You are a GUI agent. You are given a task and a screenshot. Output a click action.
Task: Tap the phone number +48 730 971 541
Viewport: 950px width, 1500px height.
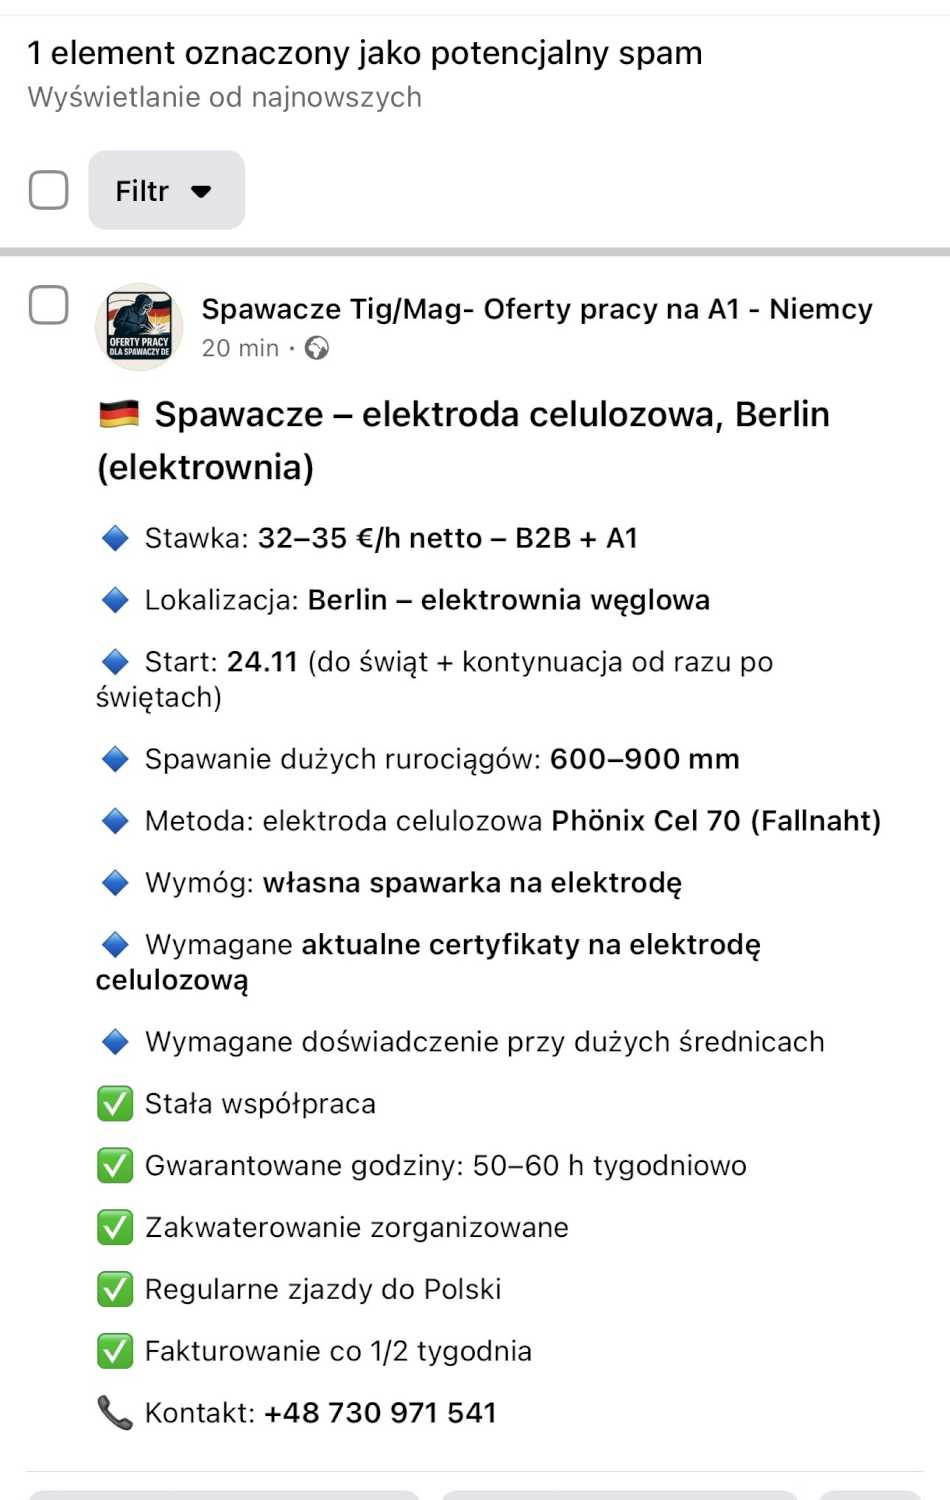pos(380,1412)
